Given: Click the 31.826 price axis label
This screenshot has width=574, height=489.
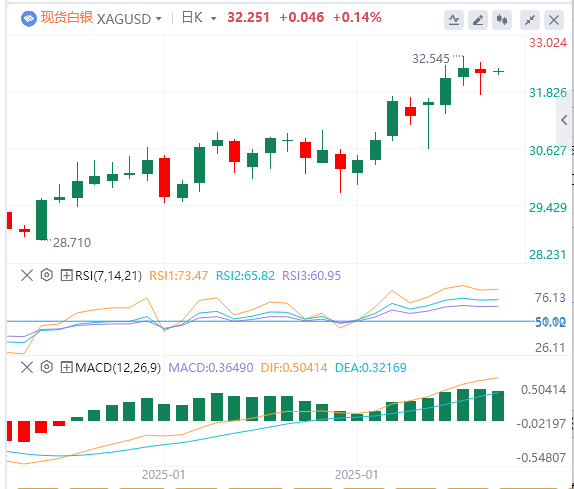Looking at the screenshot, I should point(548,93).
